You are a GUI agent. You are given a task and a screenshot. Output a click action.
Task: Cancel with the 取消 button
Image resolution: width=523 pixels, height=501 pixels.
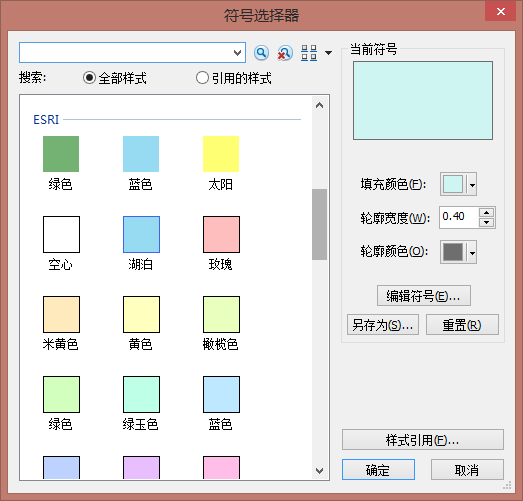pyautogui.click(x=467, y=470)
